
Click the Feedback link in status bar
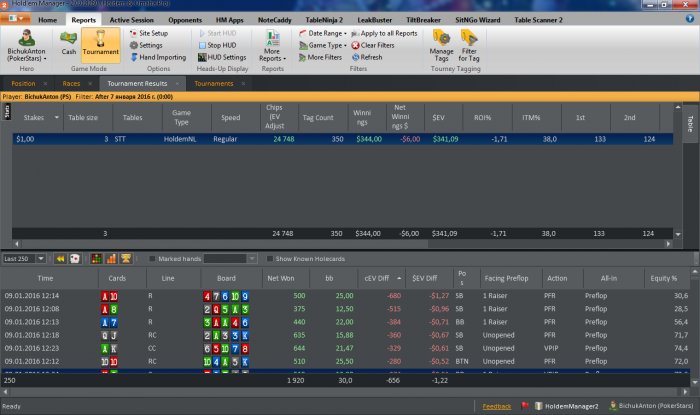[496, 407]
